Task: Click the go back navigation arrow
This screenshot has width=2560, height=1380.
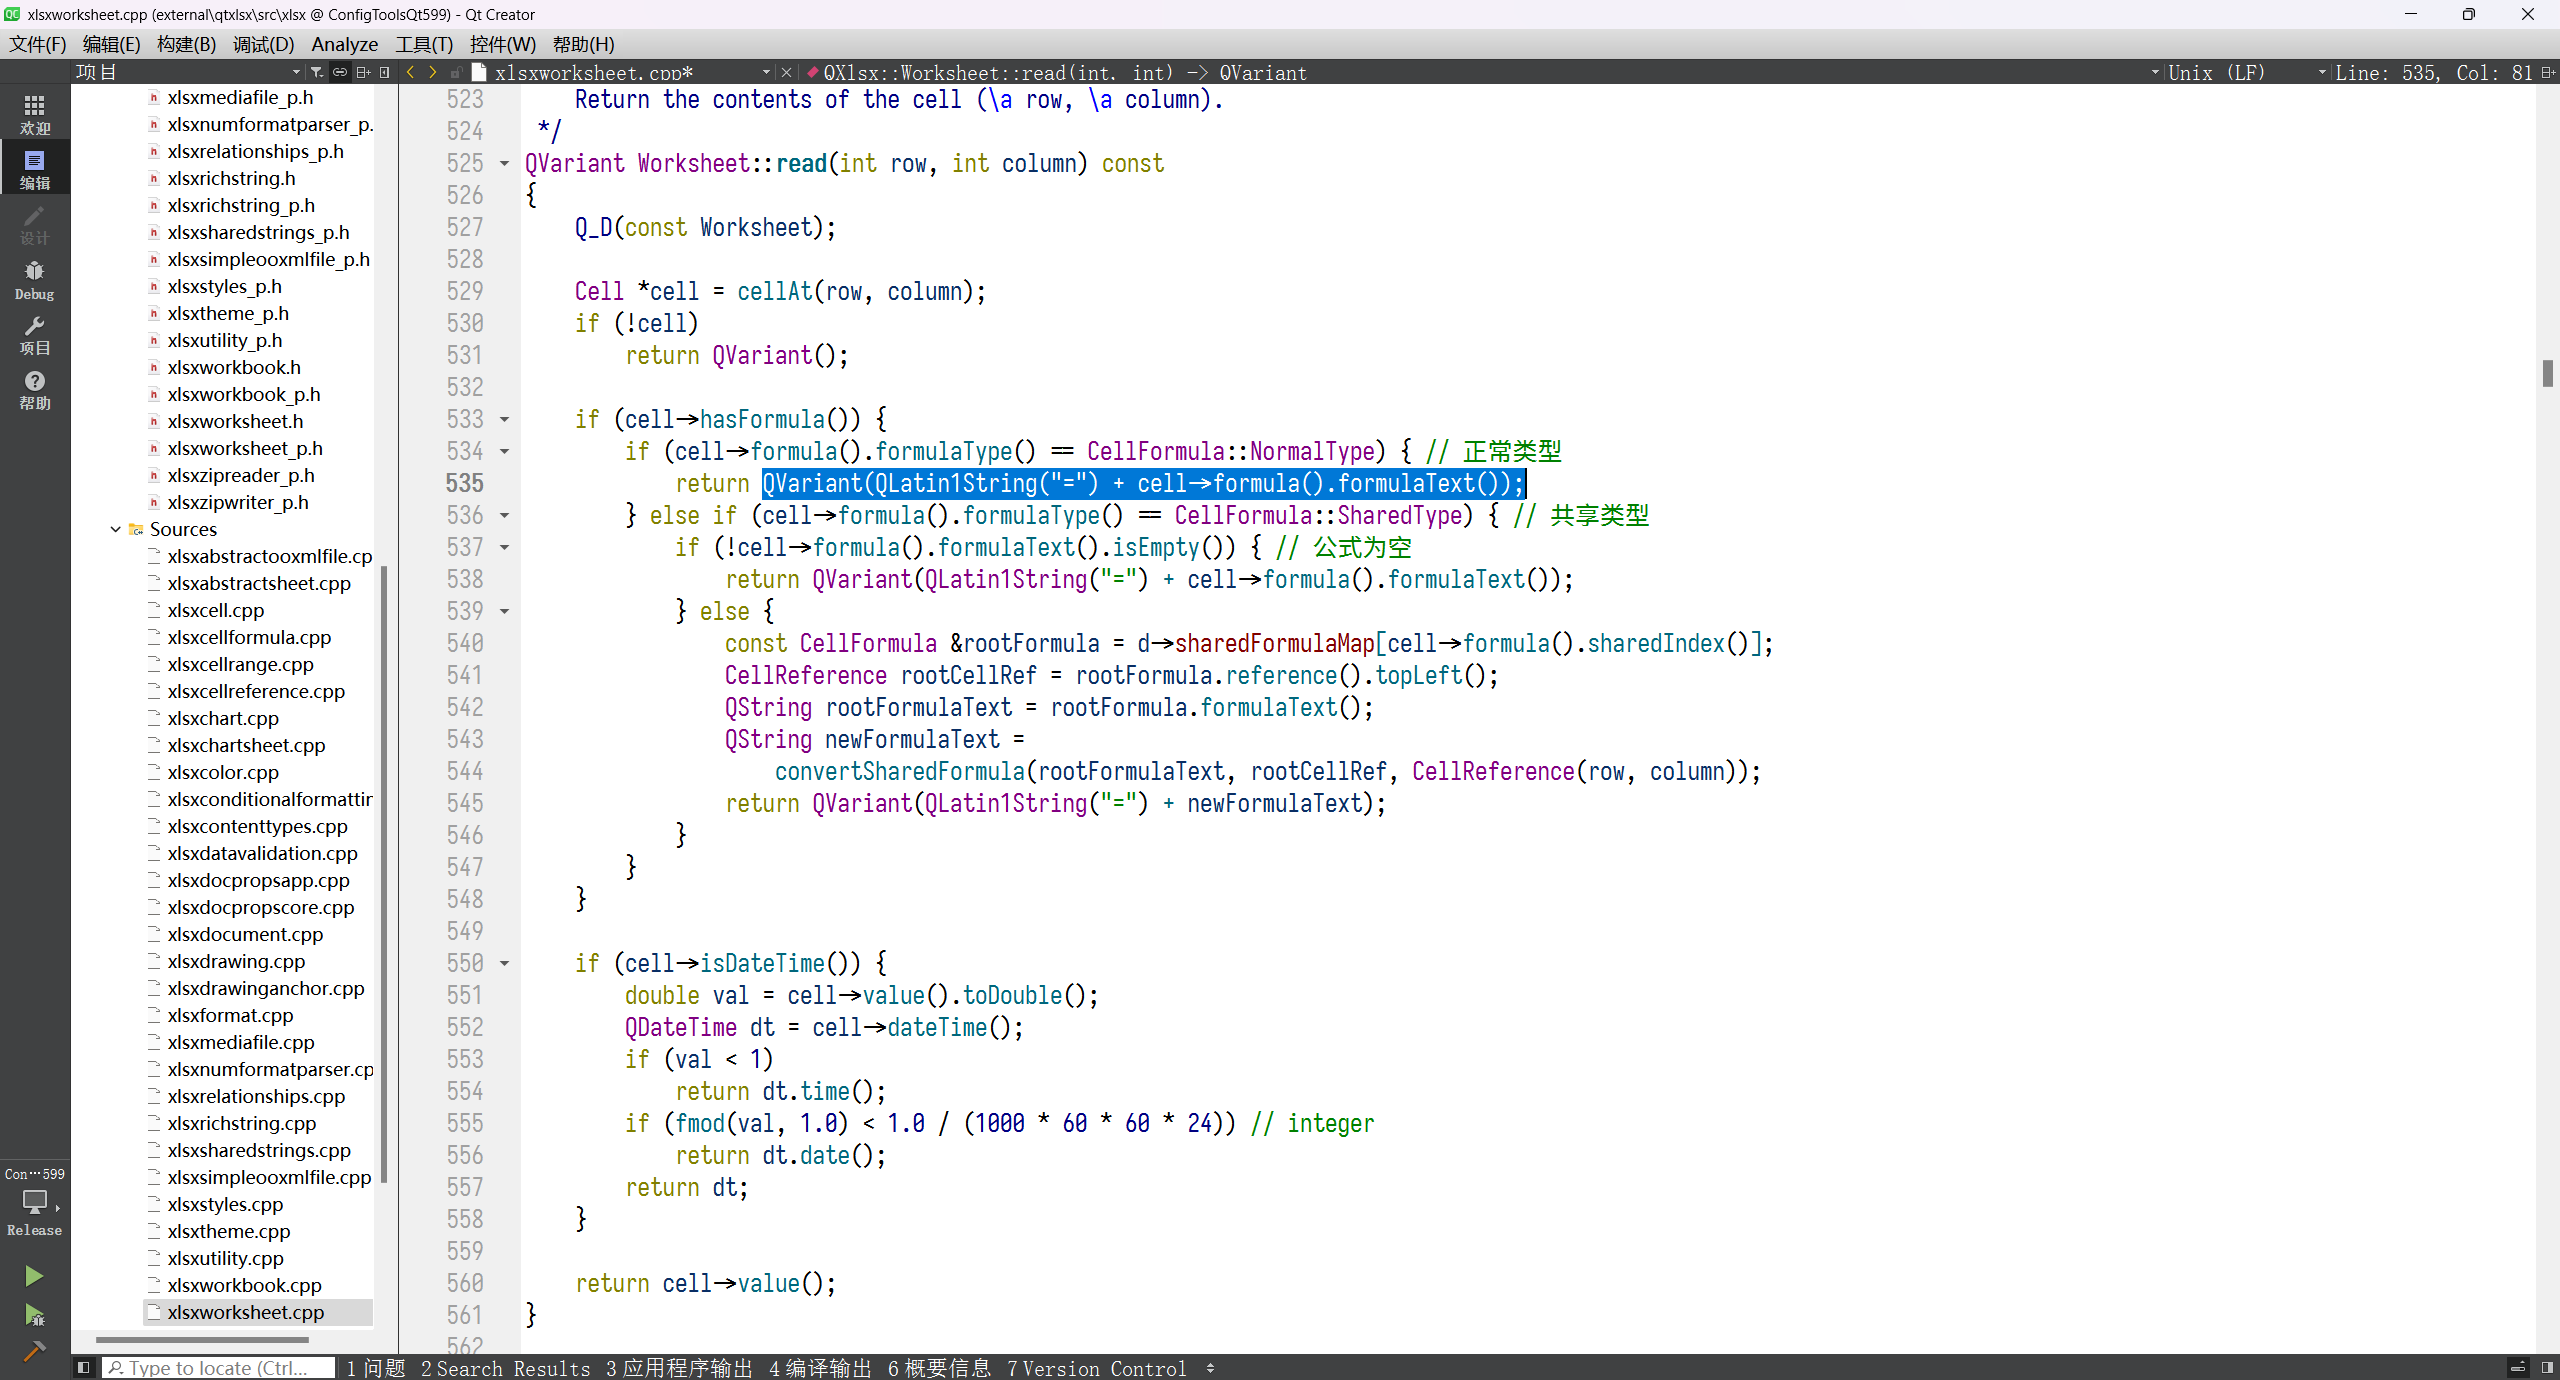Action: tap(410, 72)
